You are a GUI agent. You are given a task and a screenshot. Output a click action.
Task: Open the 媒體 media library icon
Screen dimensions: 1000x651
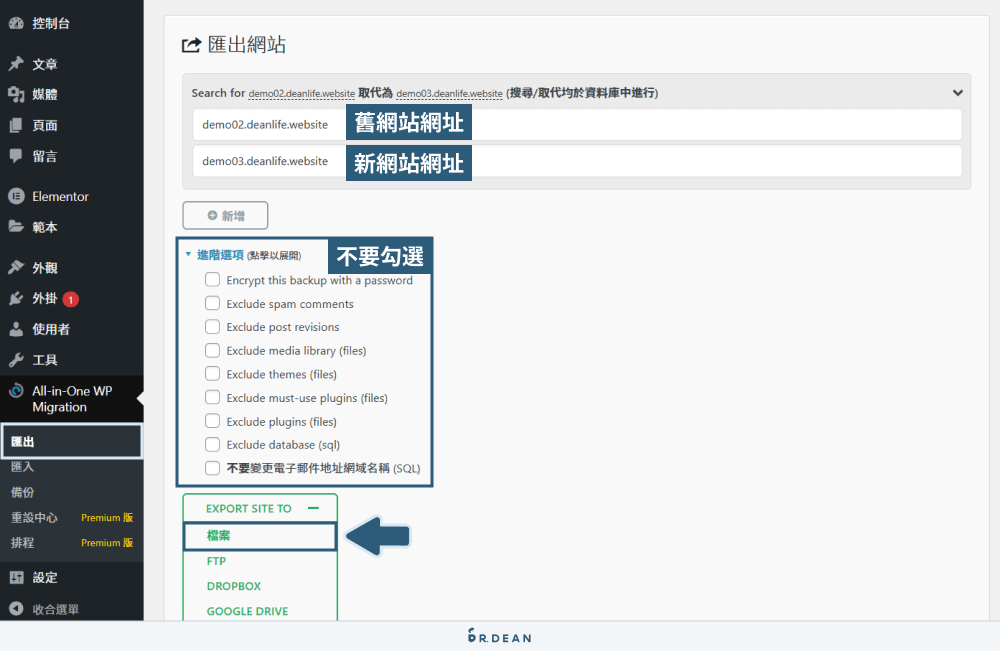(x=14, y=94)
